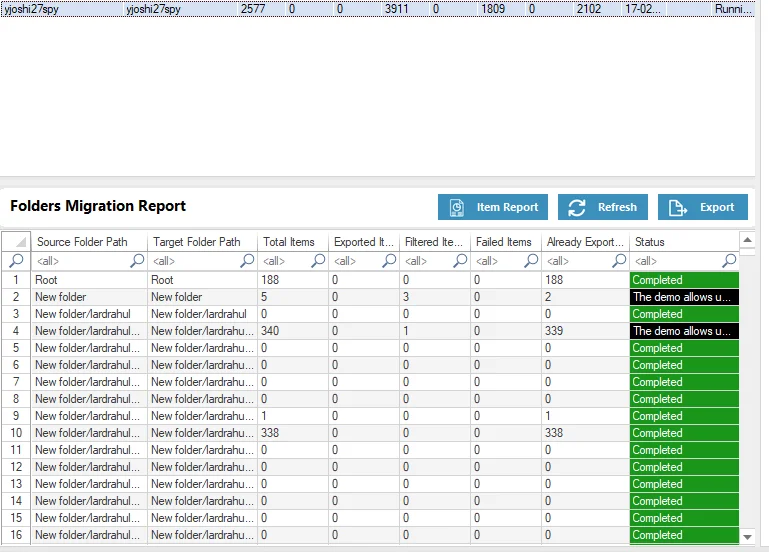Click the Completed status in row 16
Viewport: 769px width, 552px height.
684,535
